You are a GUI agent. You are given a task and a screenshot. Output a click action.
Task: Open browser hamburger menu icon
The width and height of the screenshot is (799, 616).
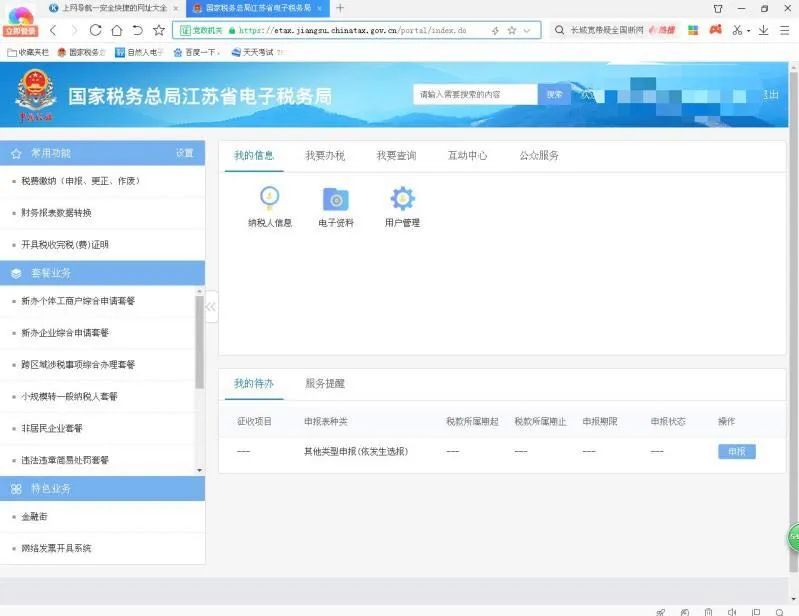[x=785, y=30]
